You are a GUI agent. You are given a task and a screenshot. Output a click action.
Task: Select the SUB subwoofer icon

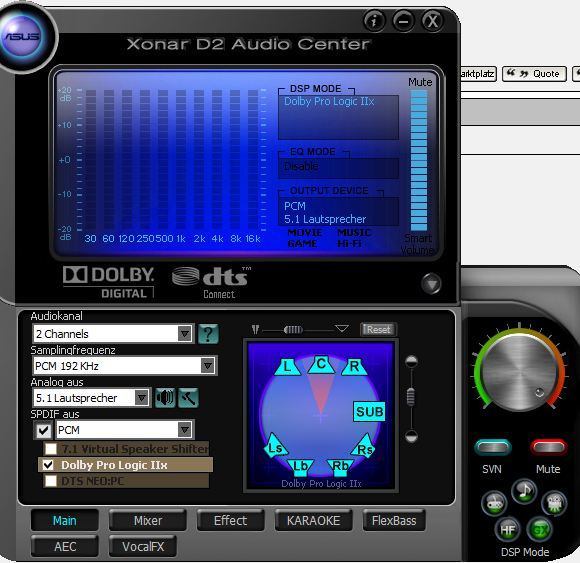[369, 411]
